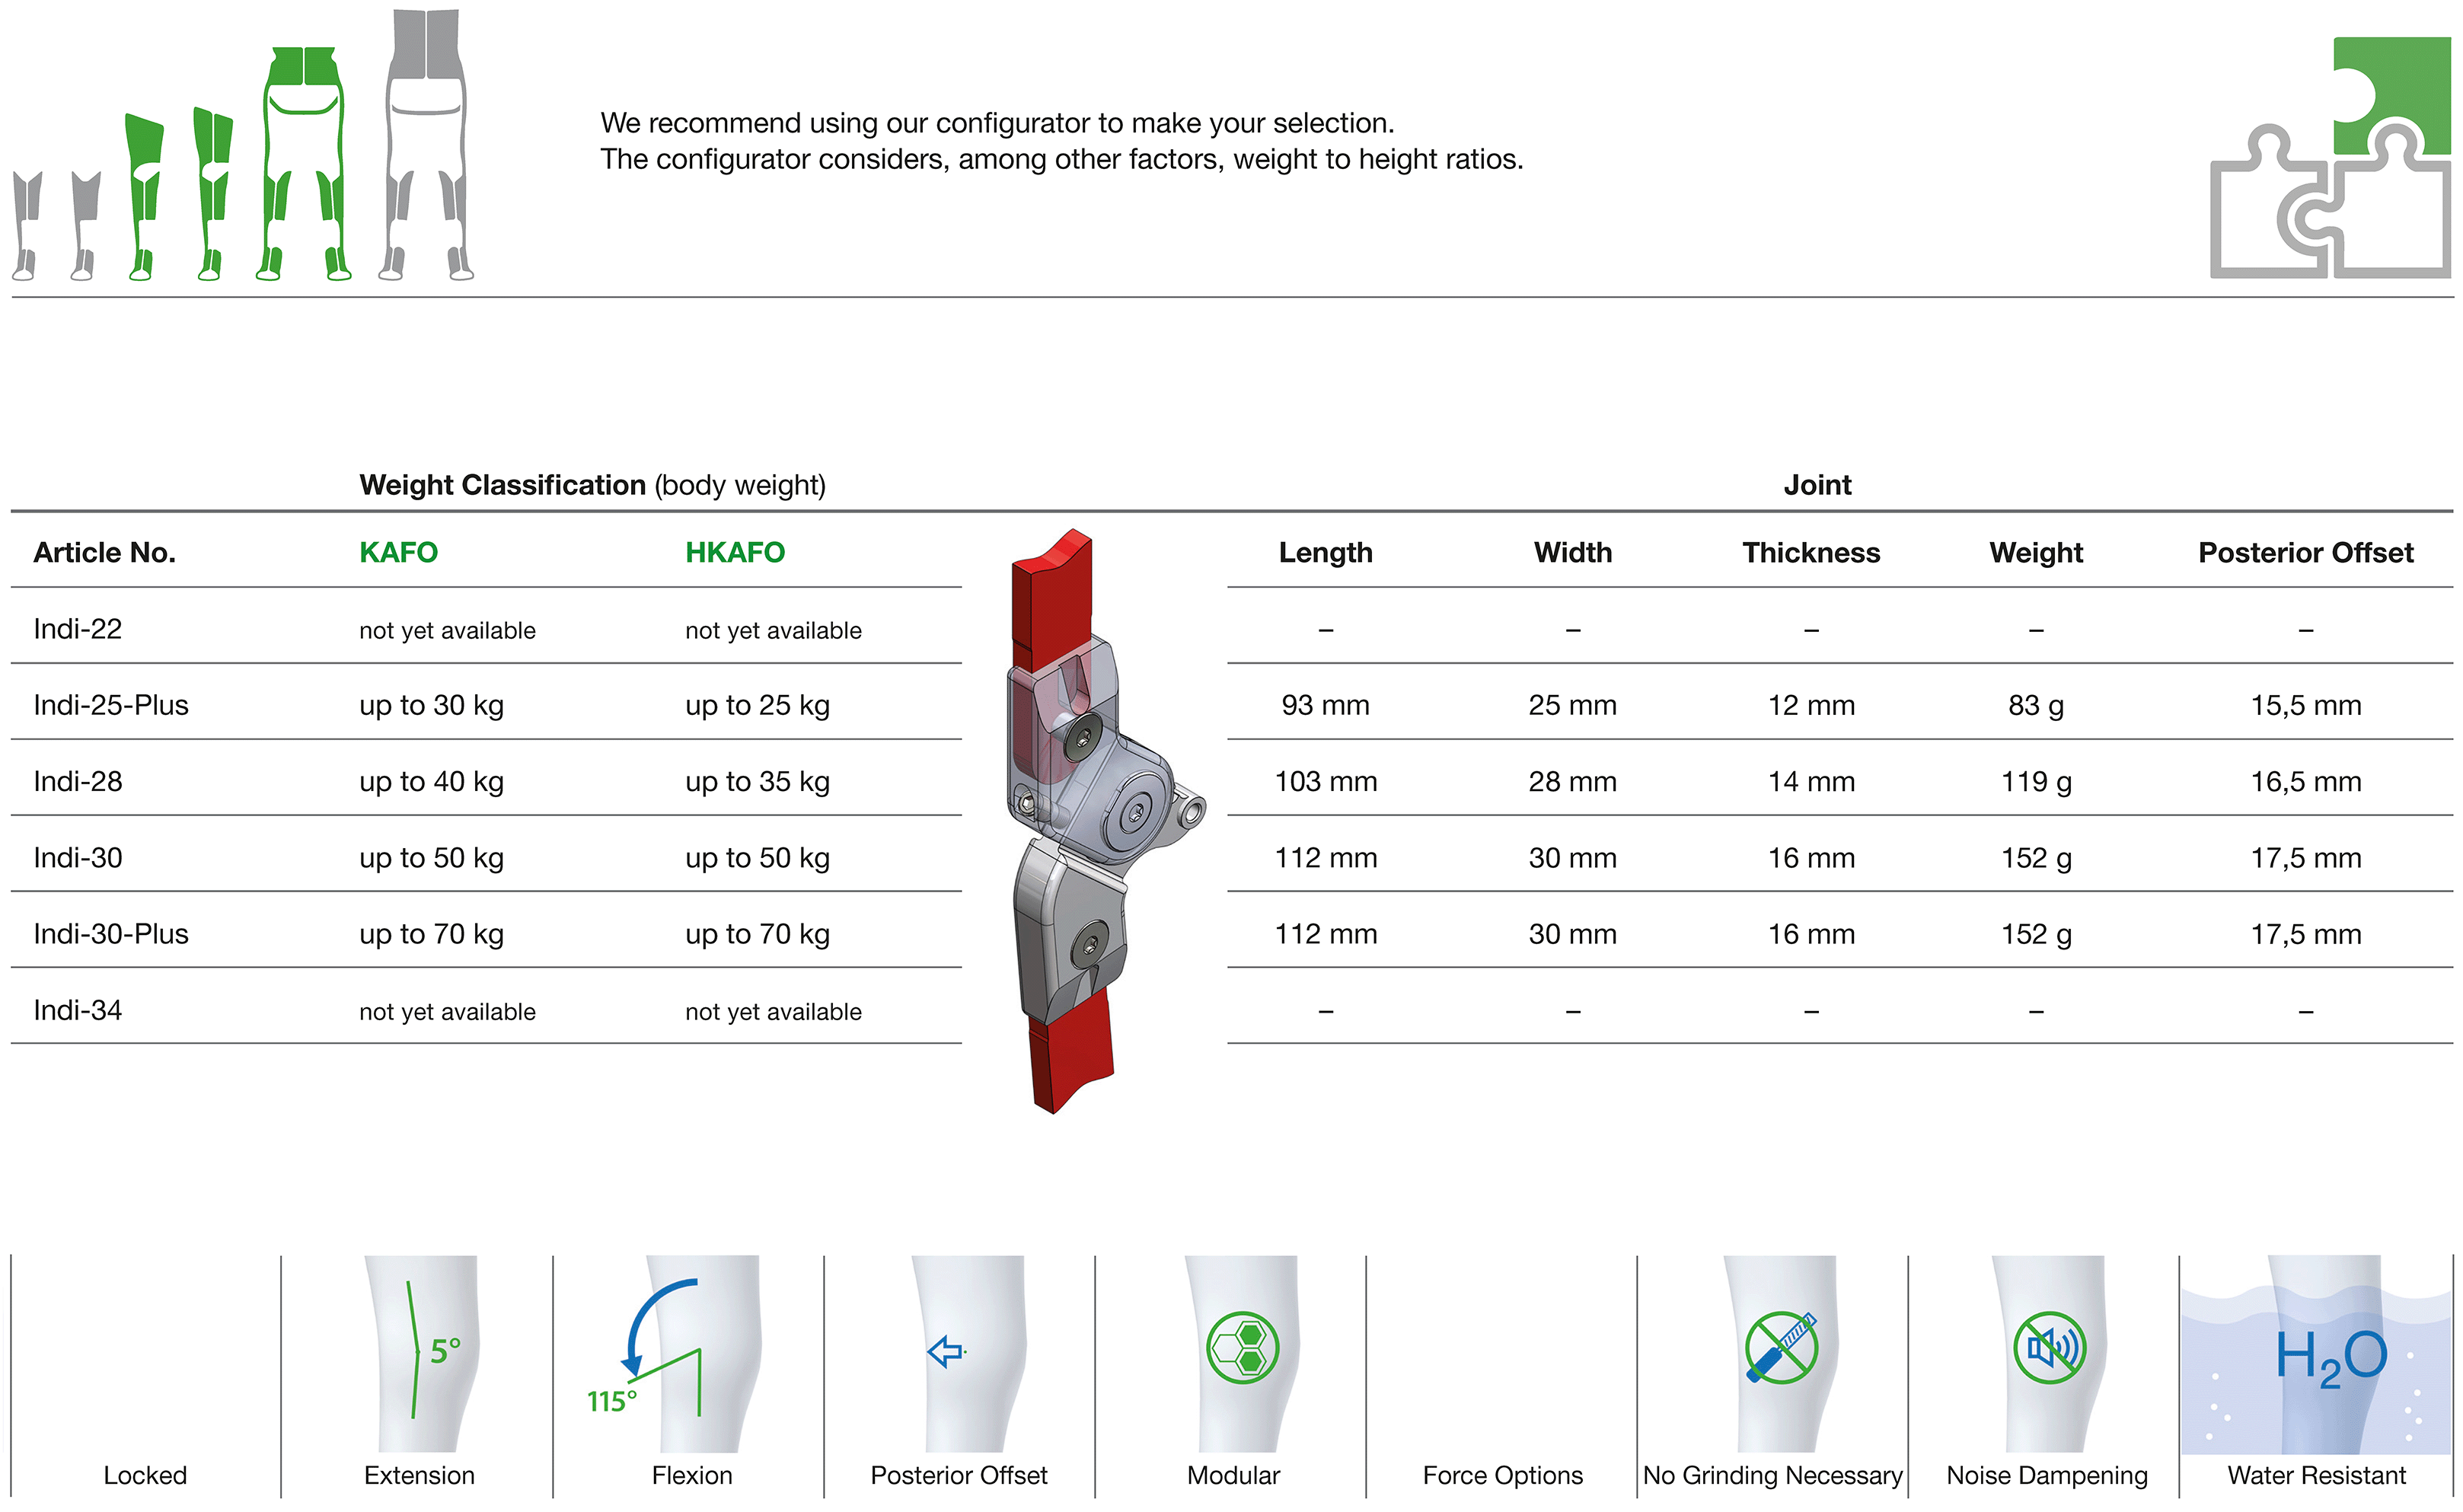Click the Noise Dampening speaker icon

pos(2050,1347)
